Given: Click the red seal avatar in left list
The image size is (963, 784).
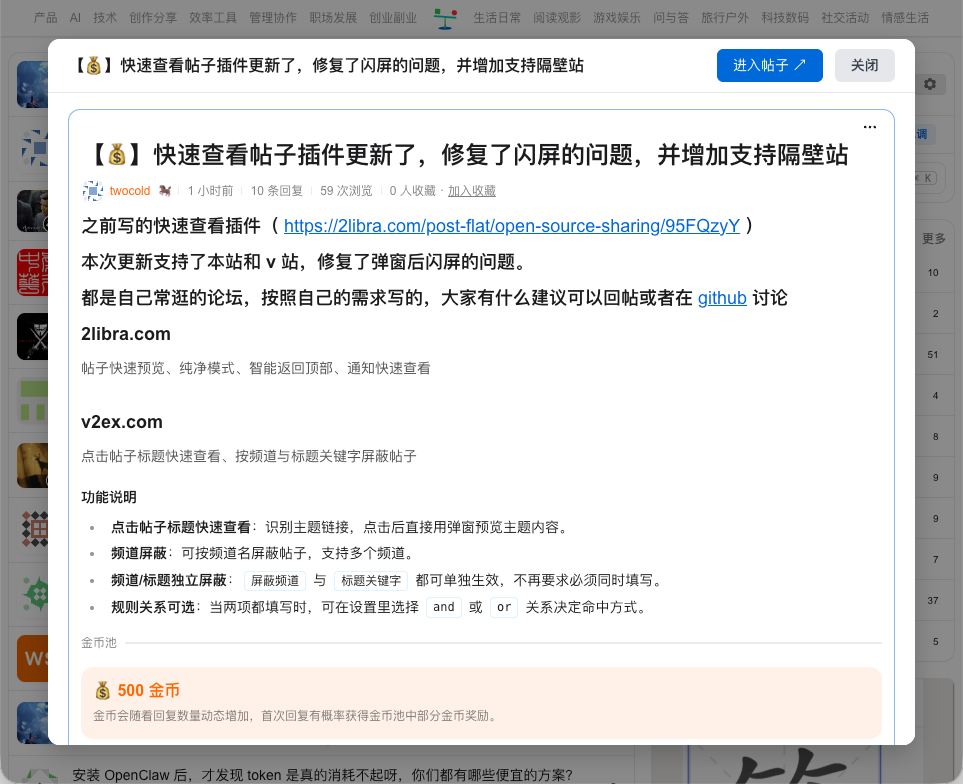Looking at the screenshot, I should 32,272.
